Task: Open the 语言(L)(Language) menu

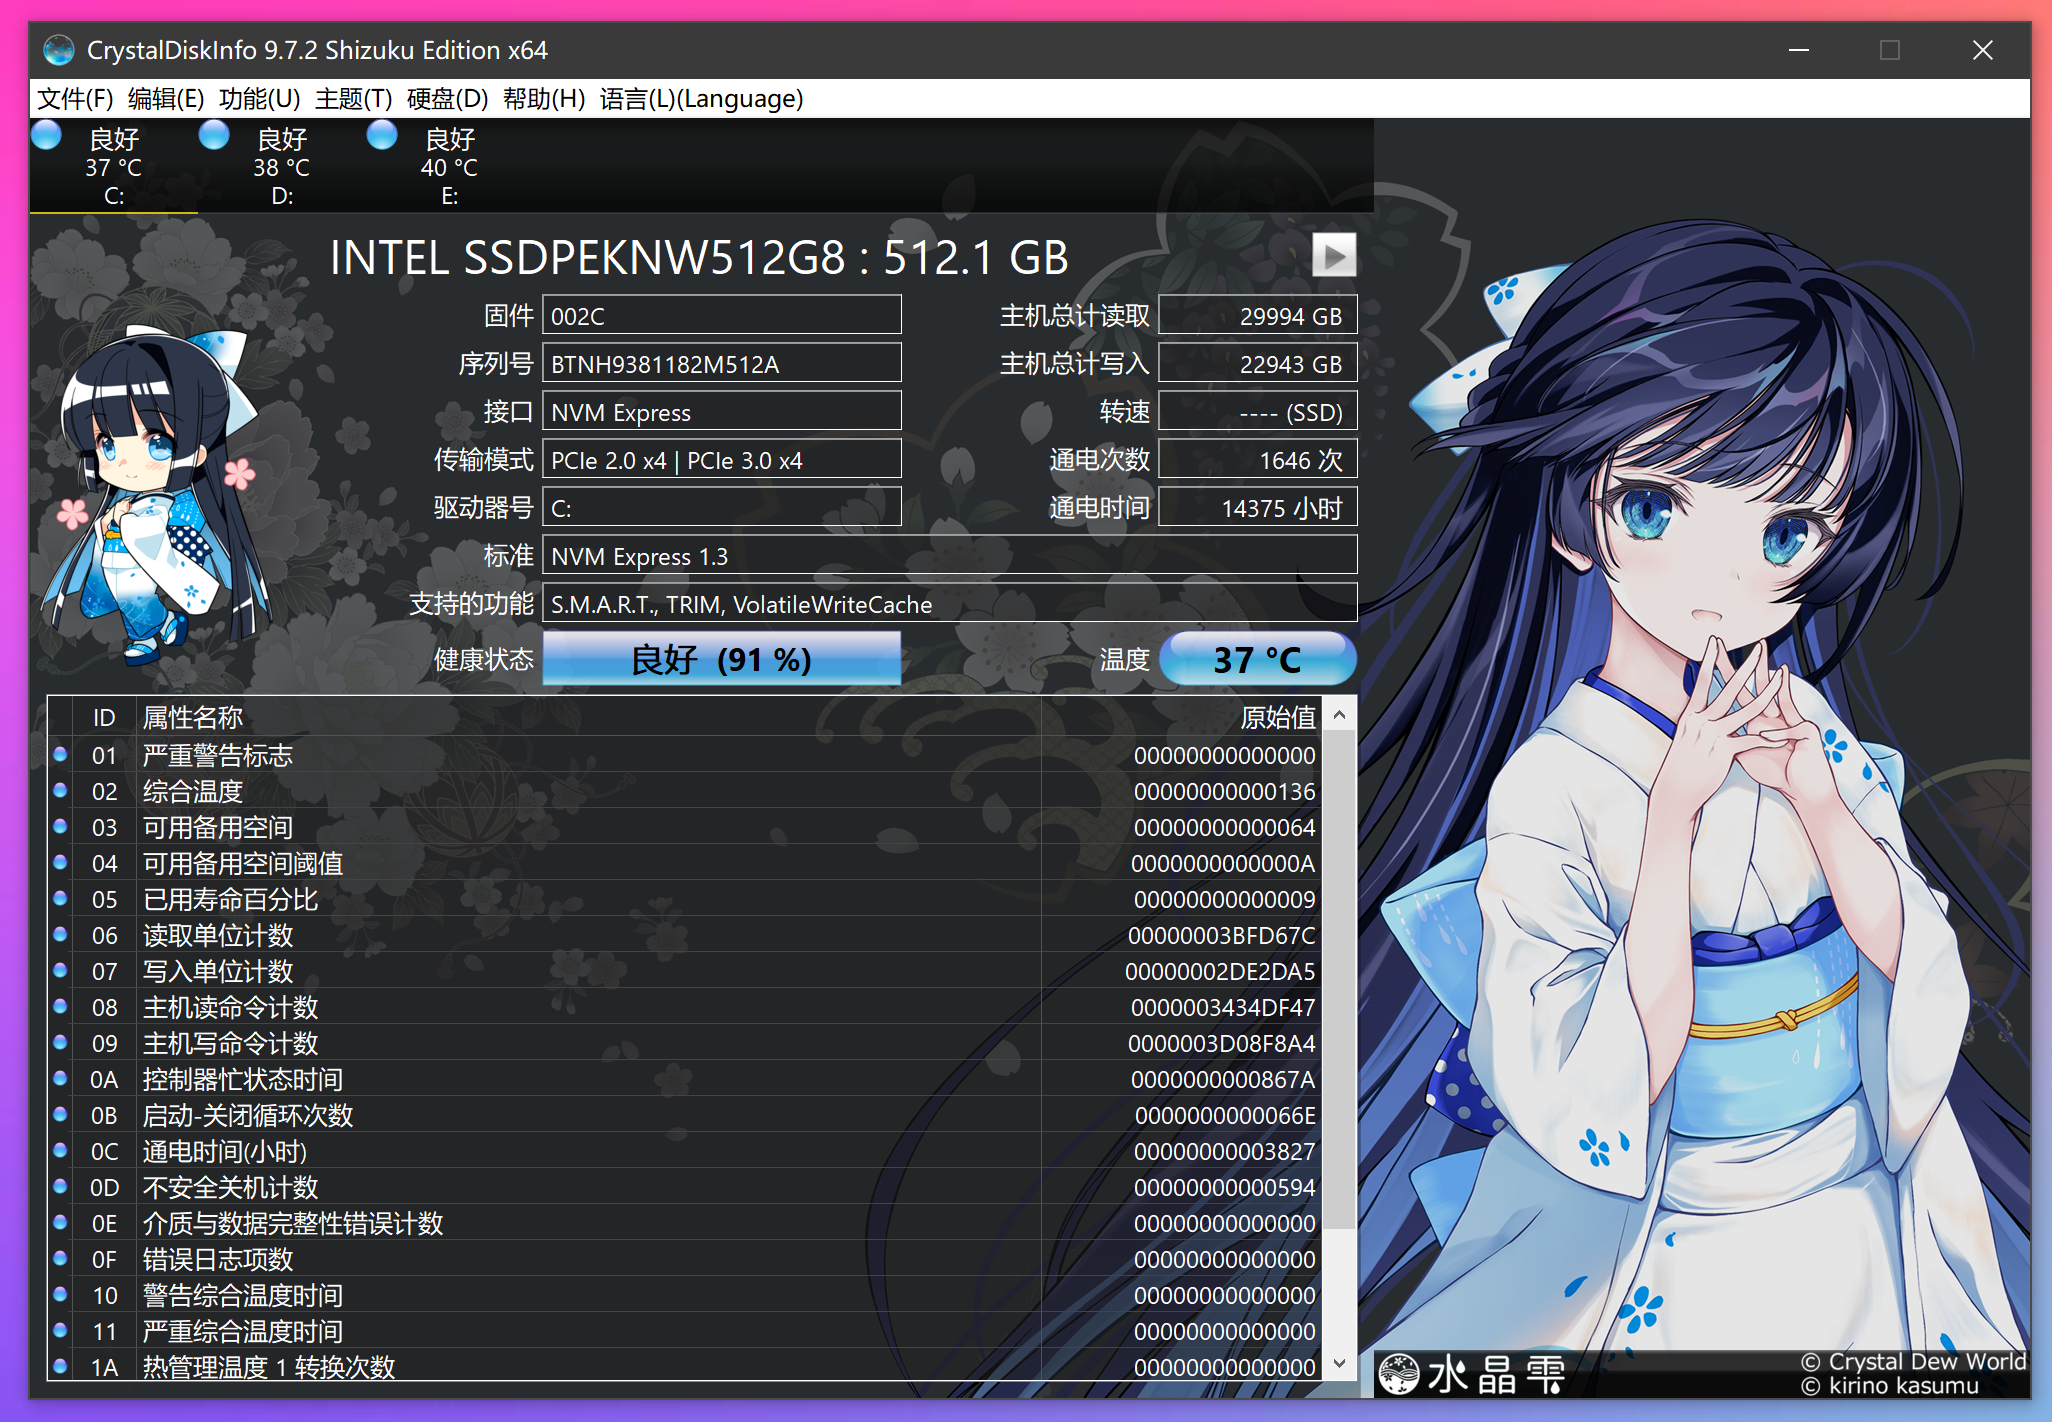Action: [x=701, y=99]
